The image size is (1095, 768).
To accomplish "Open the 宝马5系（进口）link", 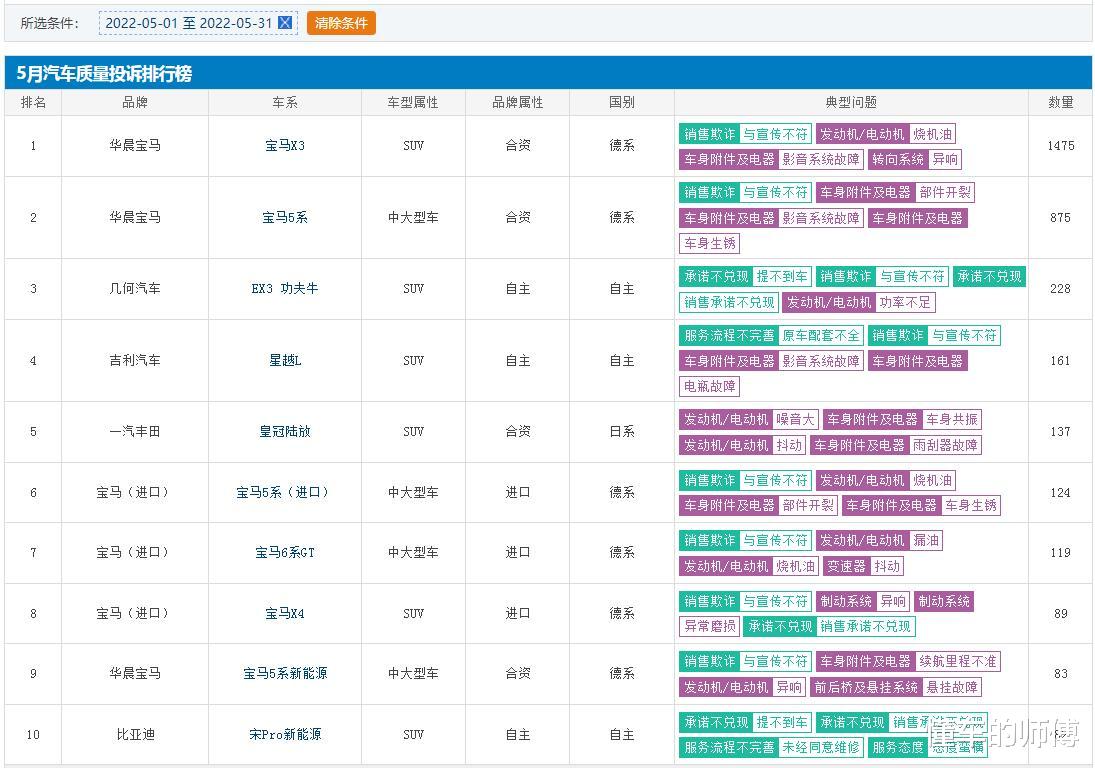I will pos(285,492).
